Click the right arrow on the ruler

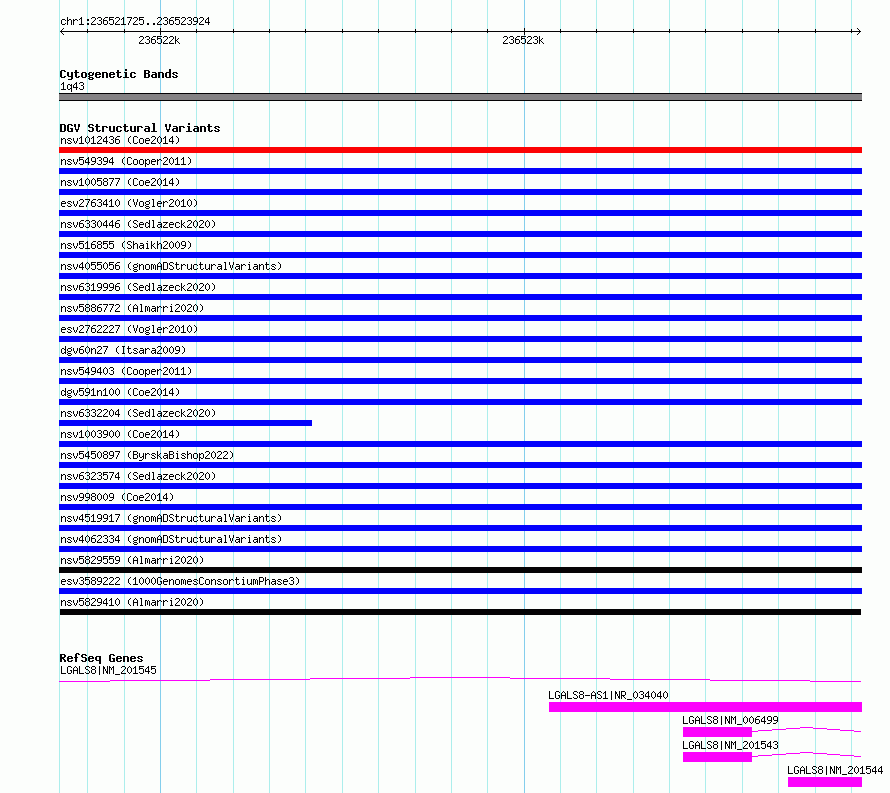(x=858, y=32)
